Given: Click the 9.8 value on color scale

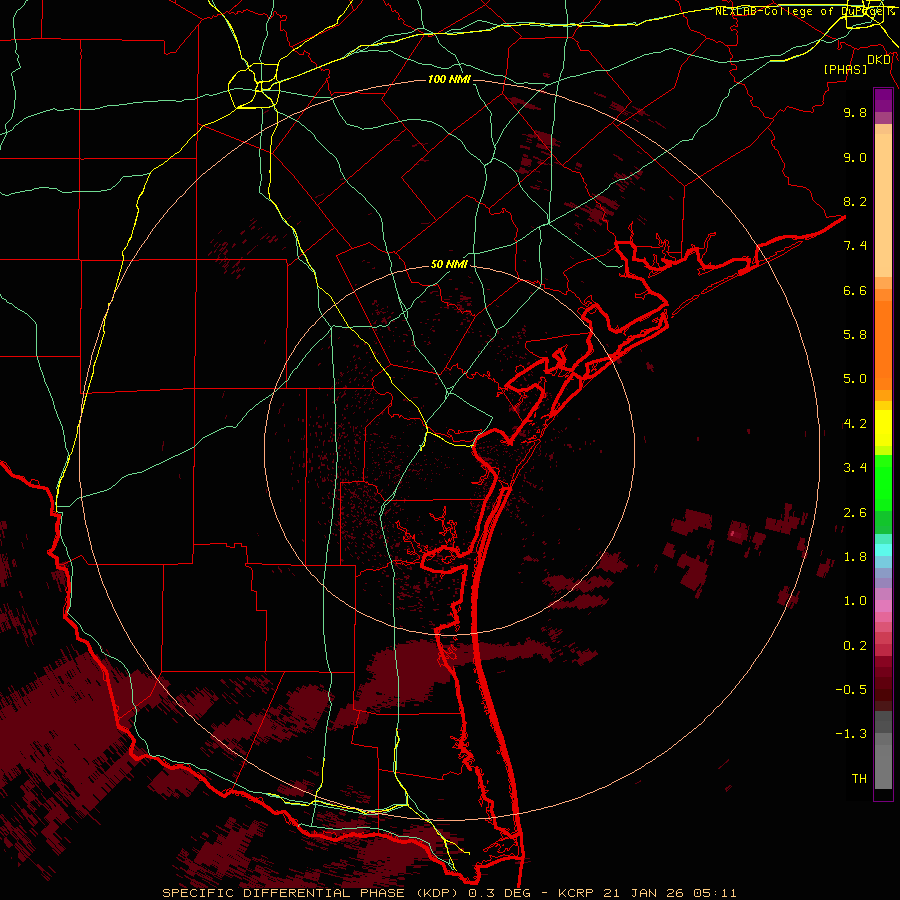Looking at the screenshot, I should coord(855,112).
